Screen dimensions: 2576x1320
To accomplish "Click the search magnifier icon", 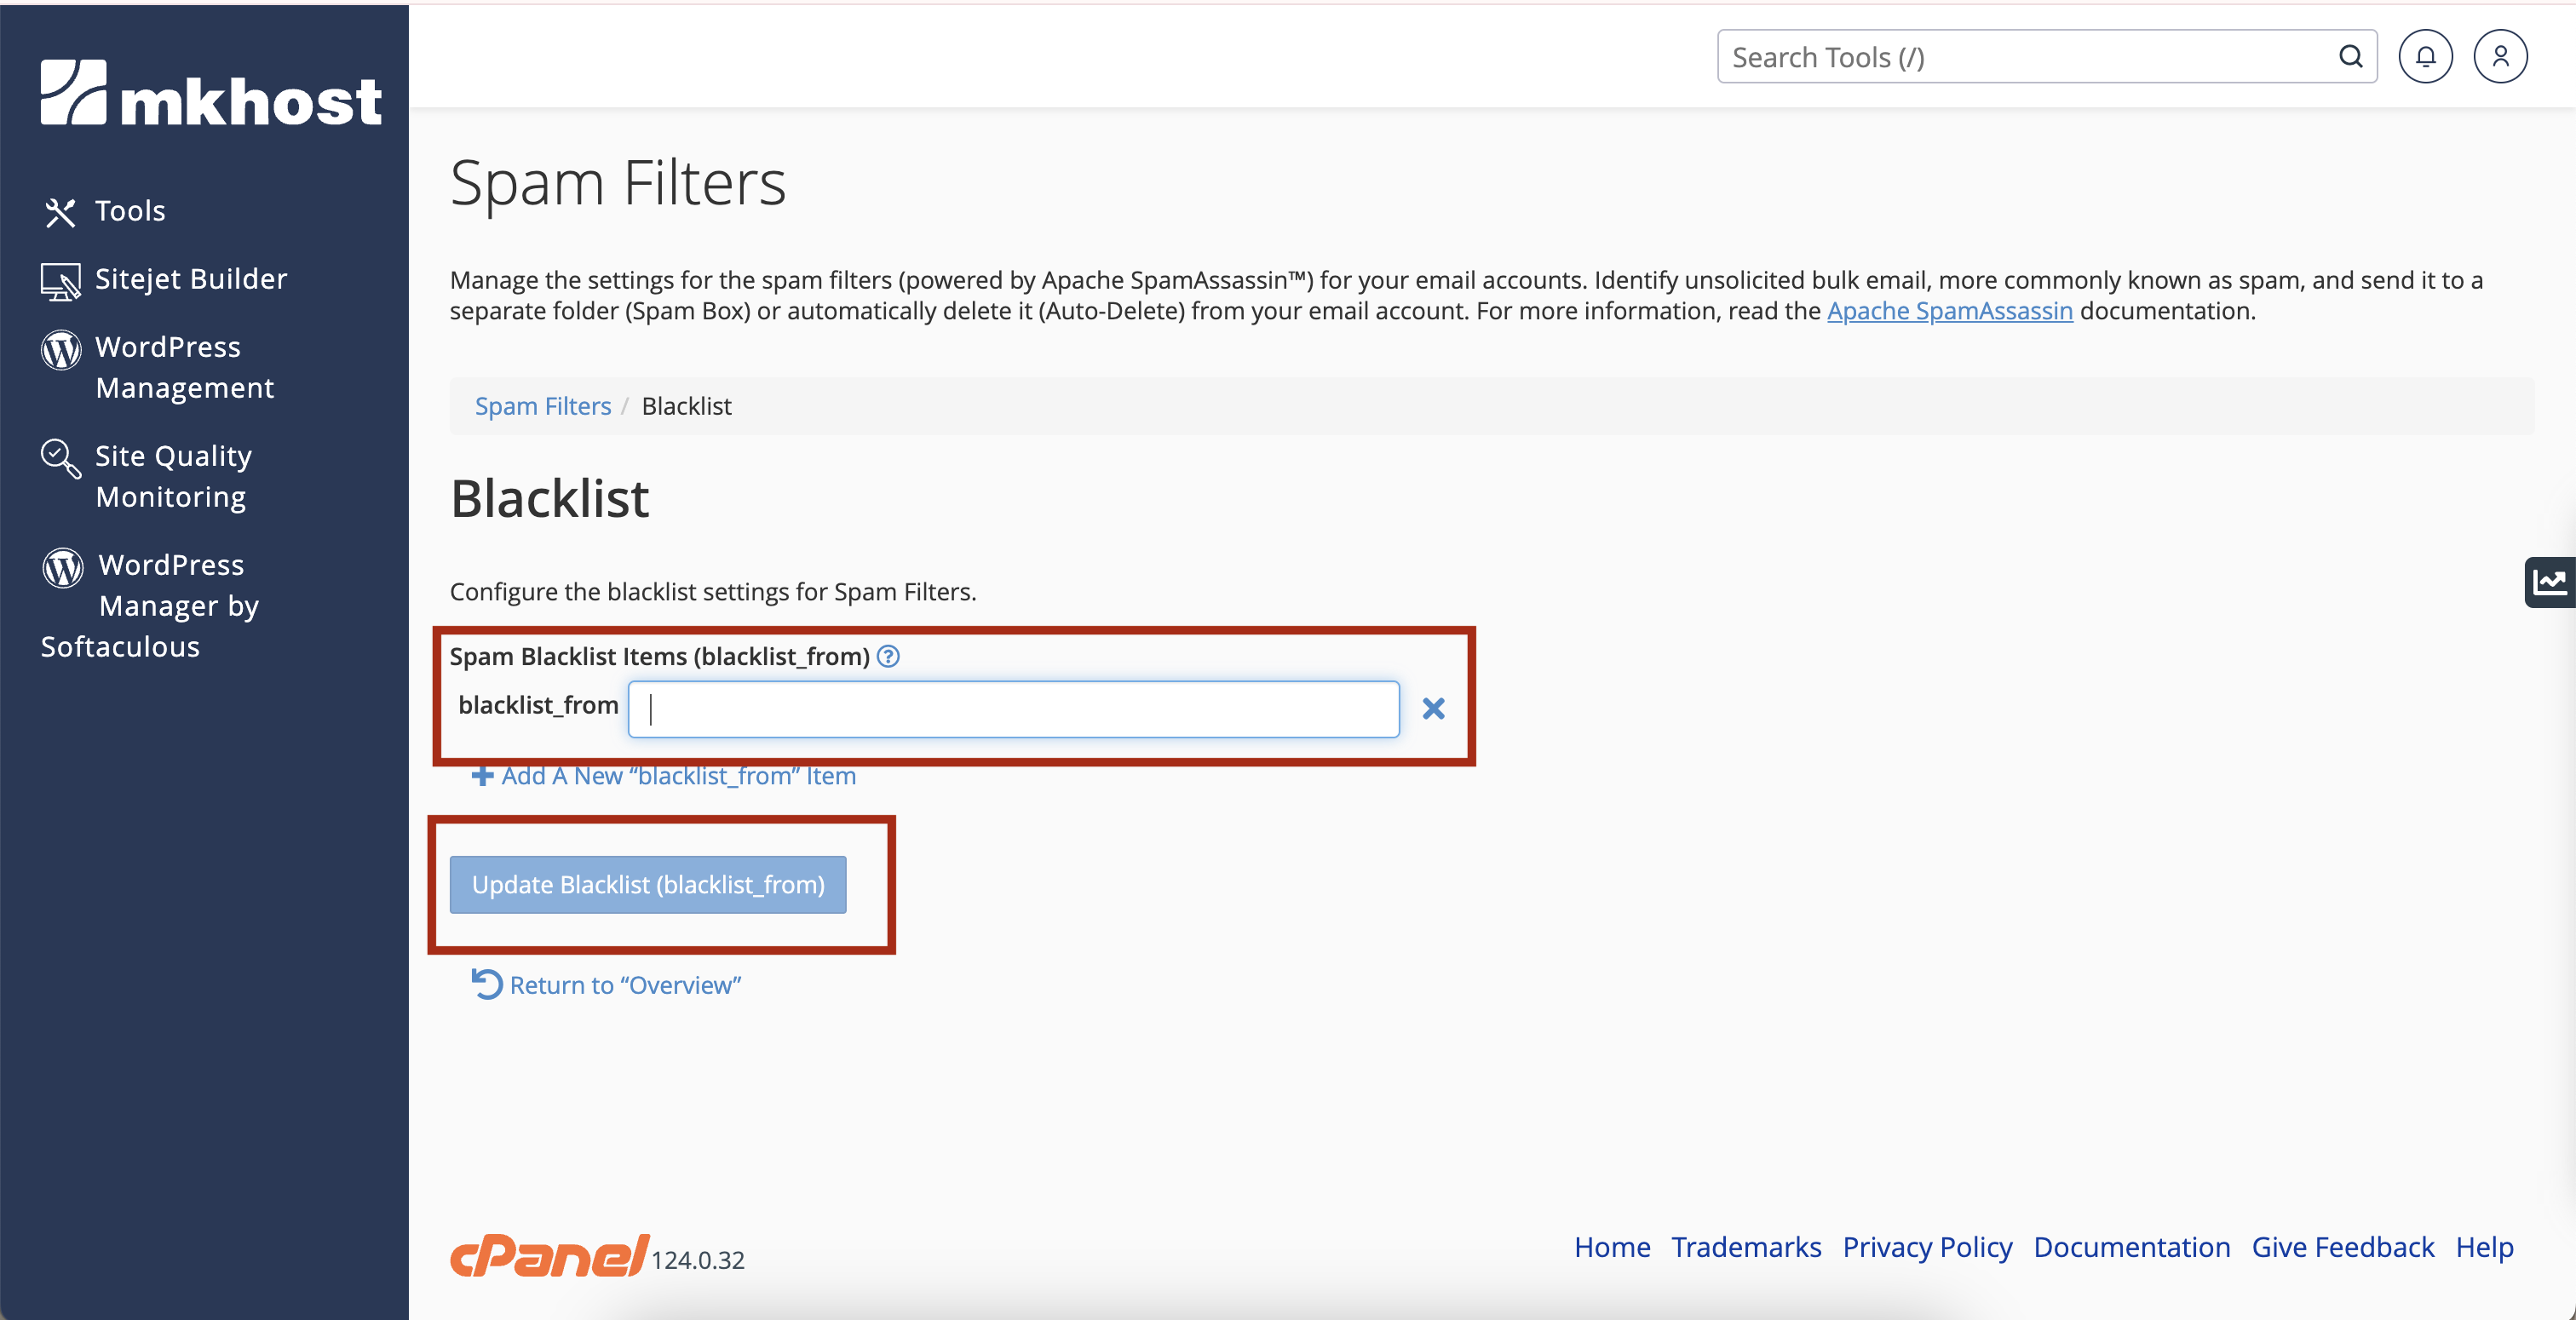I will (2350, 57).
